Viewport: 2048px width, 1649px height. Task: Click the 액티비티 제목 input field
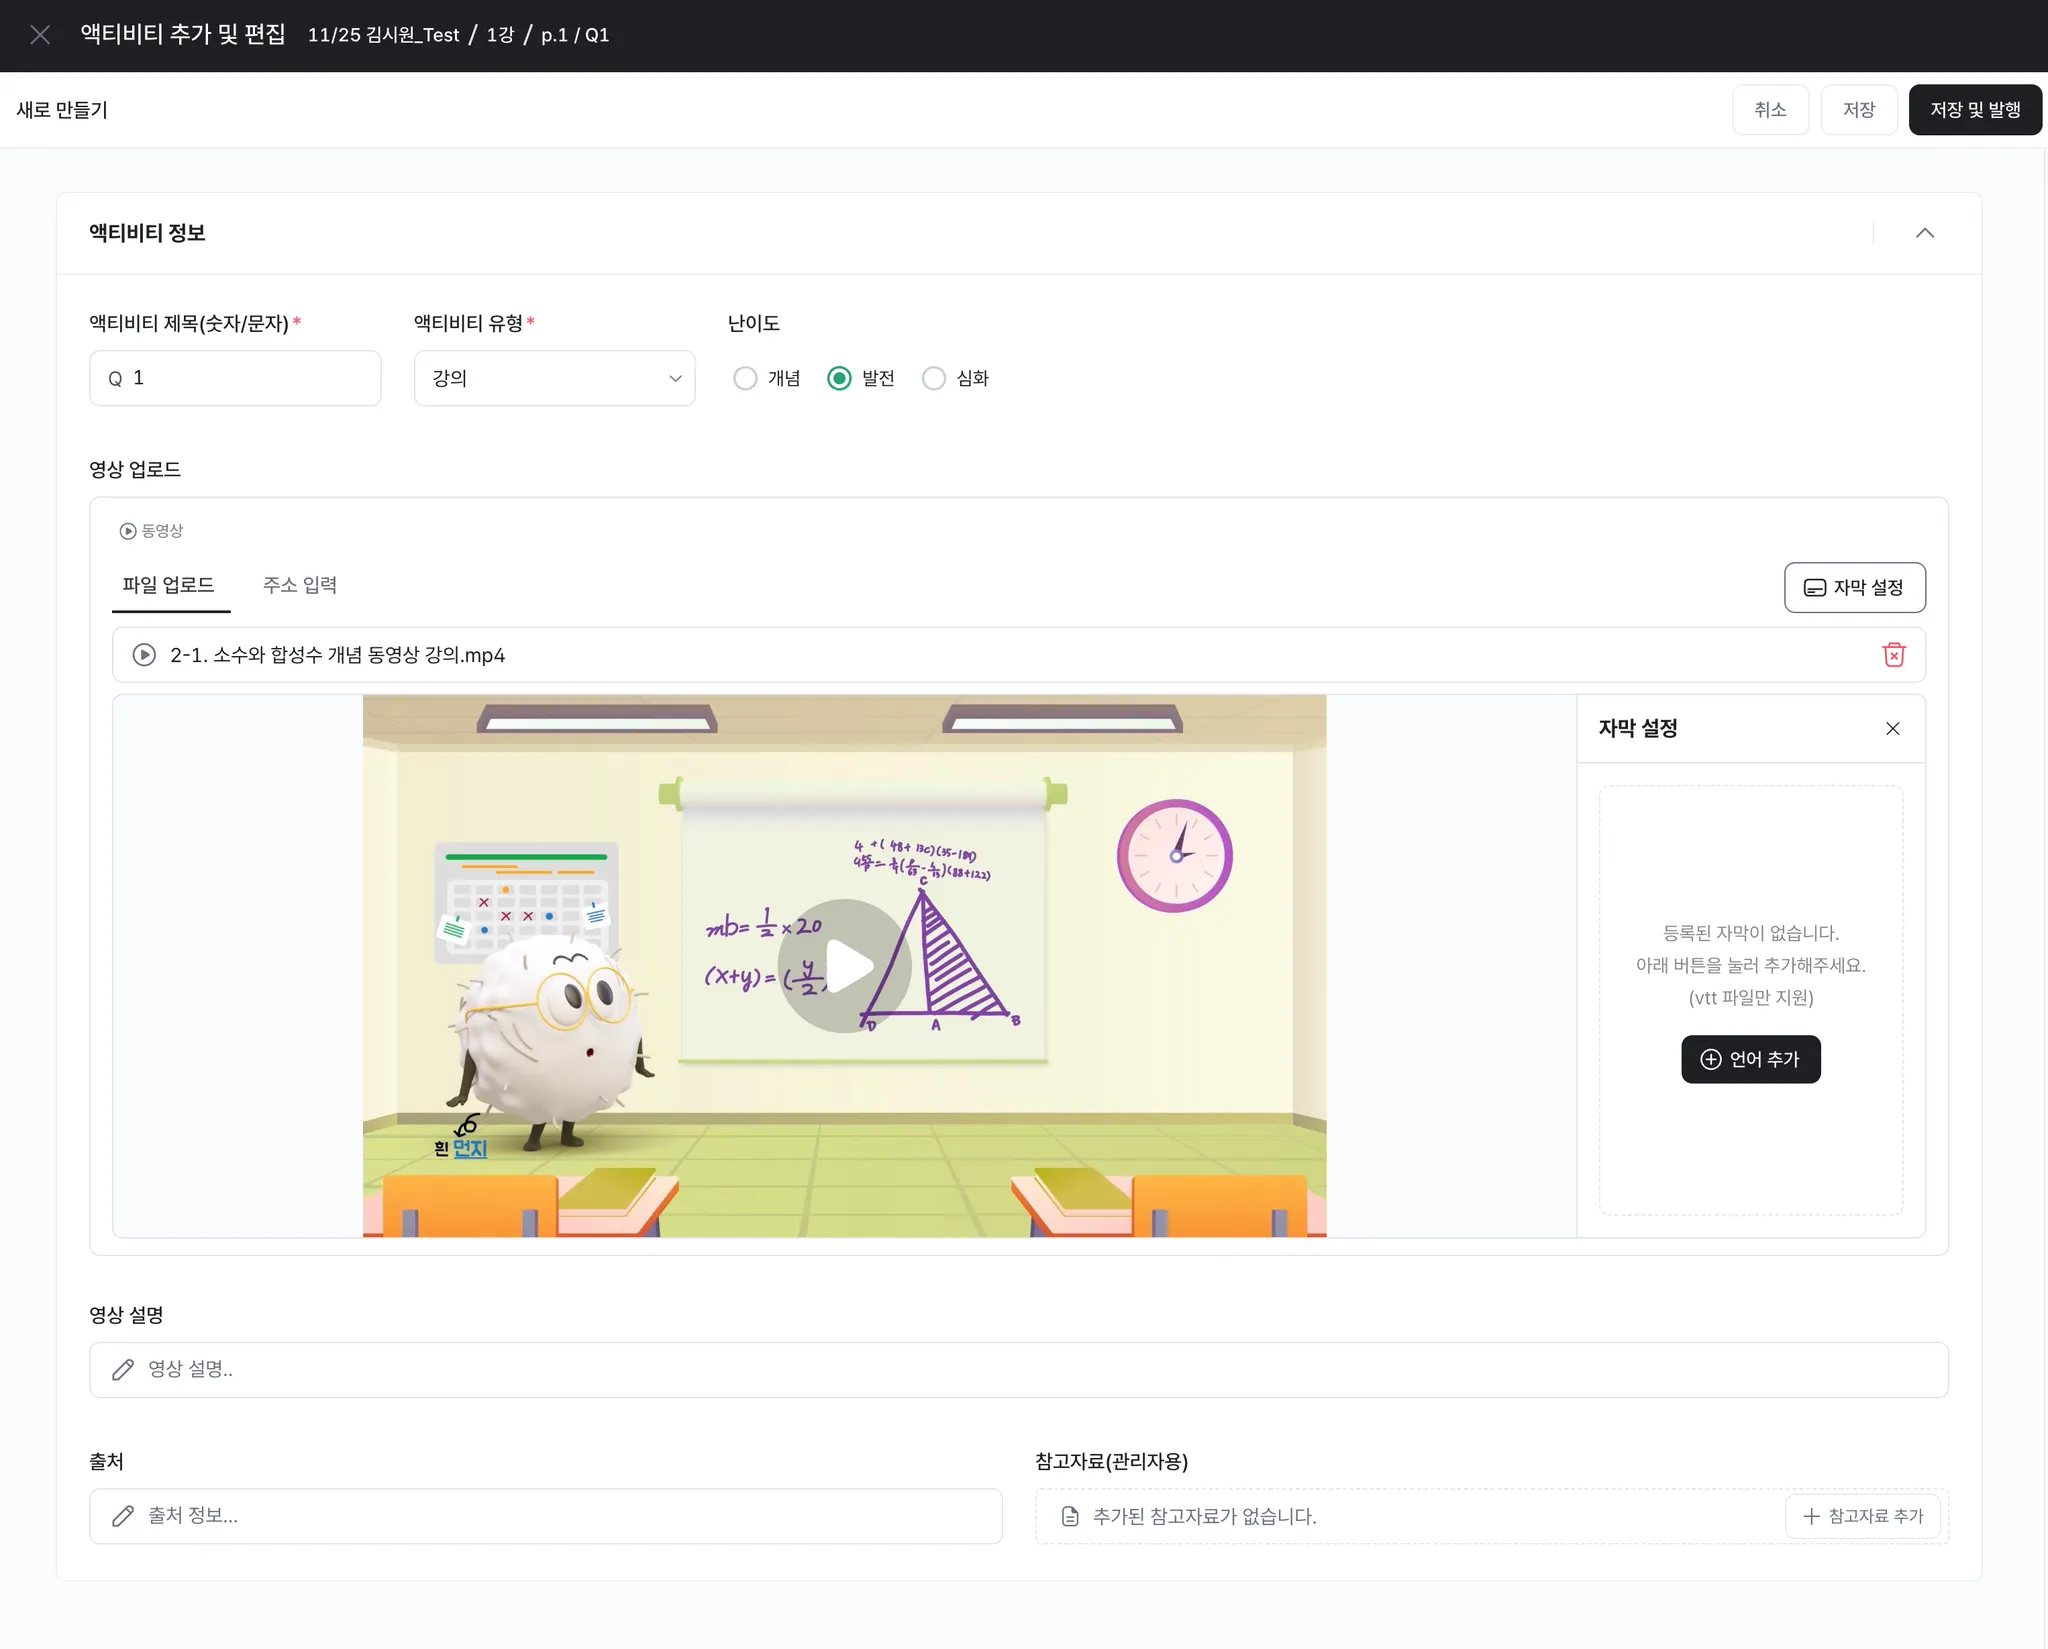pos(250,378)
